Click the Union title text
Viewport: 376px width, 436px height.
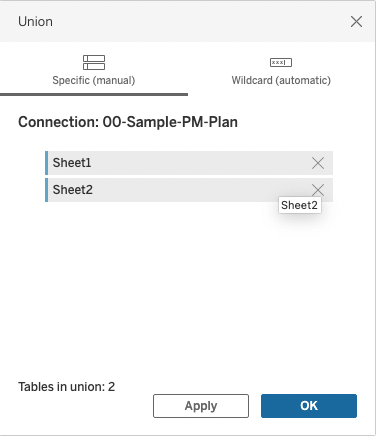pos(35,22)
